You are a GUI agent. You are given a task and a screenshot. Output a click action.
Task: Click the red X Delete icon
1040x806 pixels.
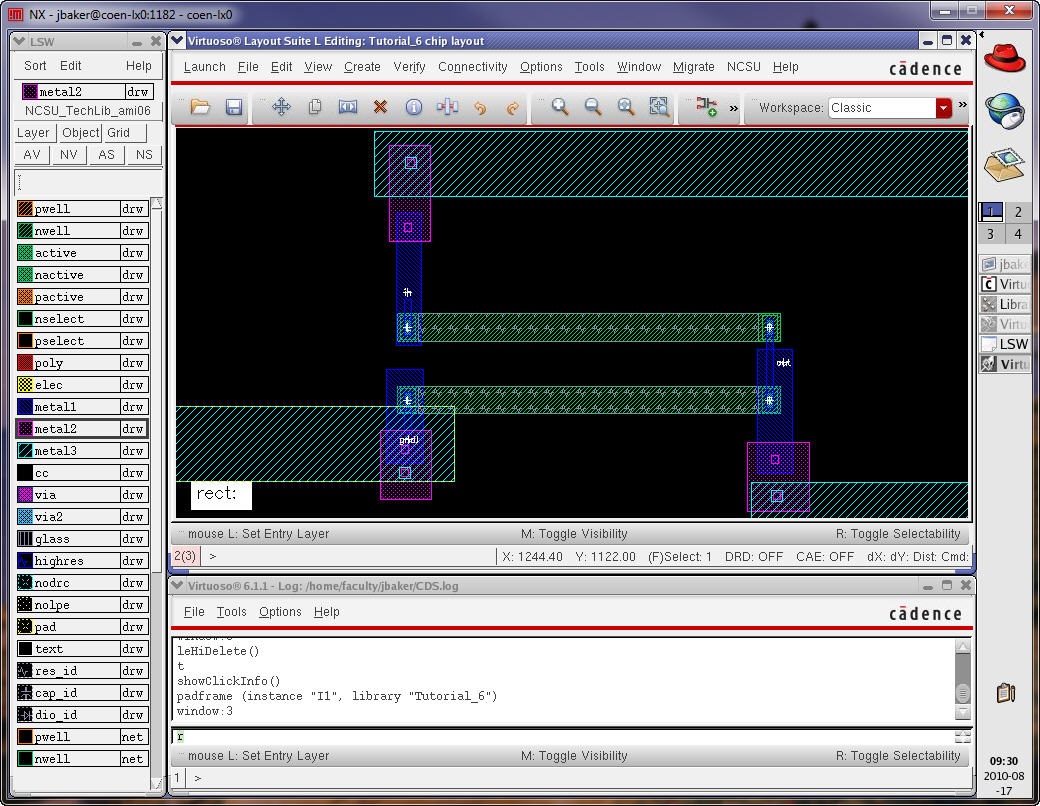(x=380, y=107)
